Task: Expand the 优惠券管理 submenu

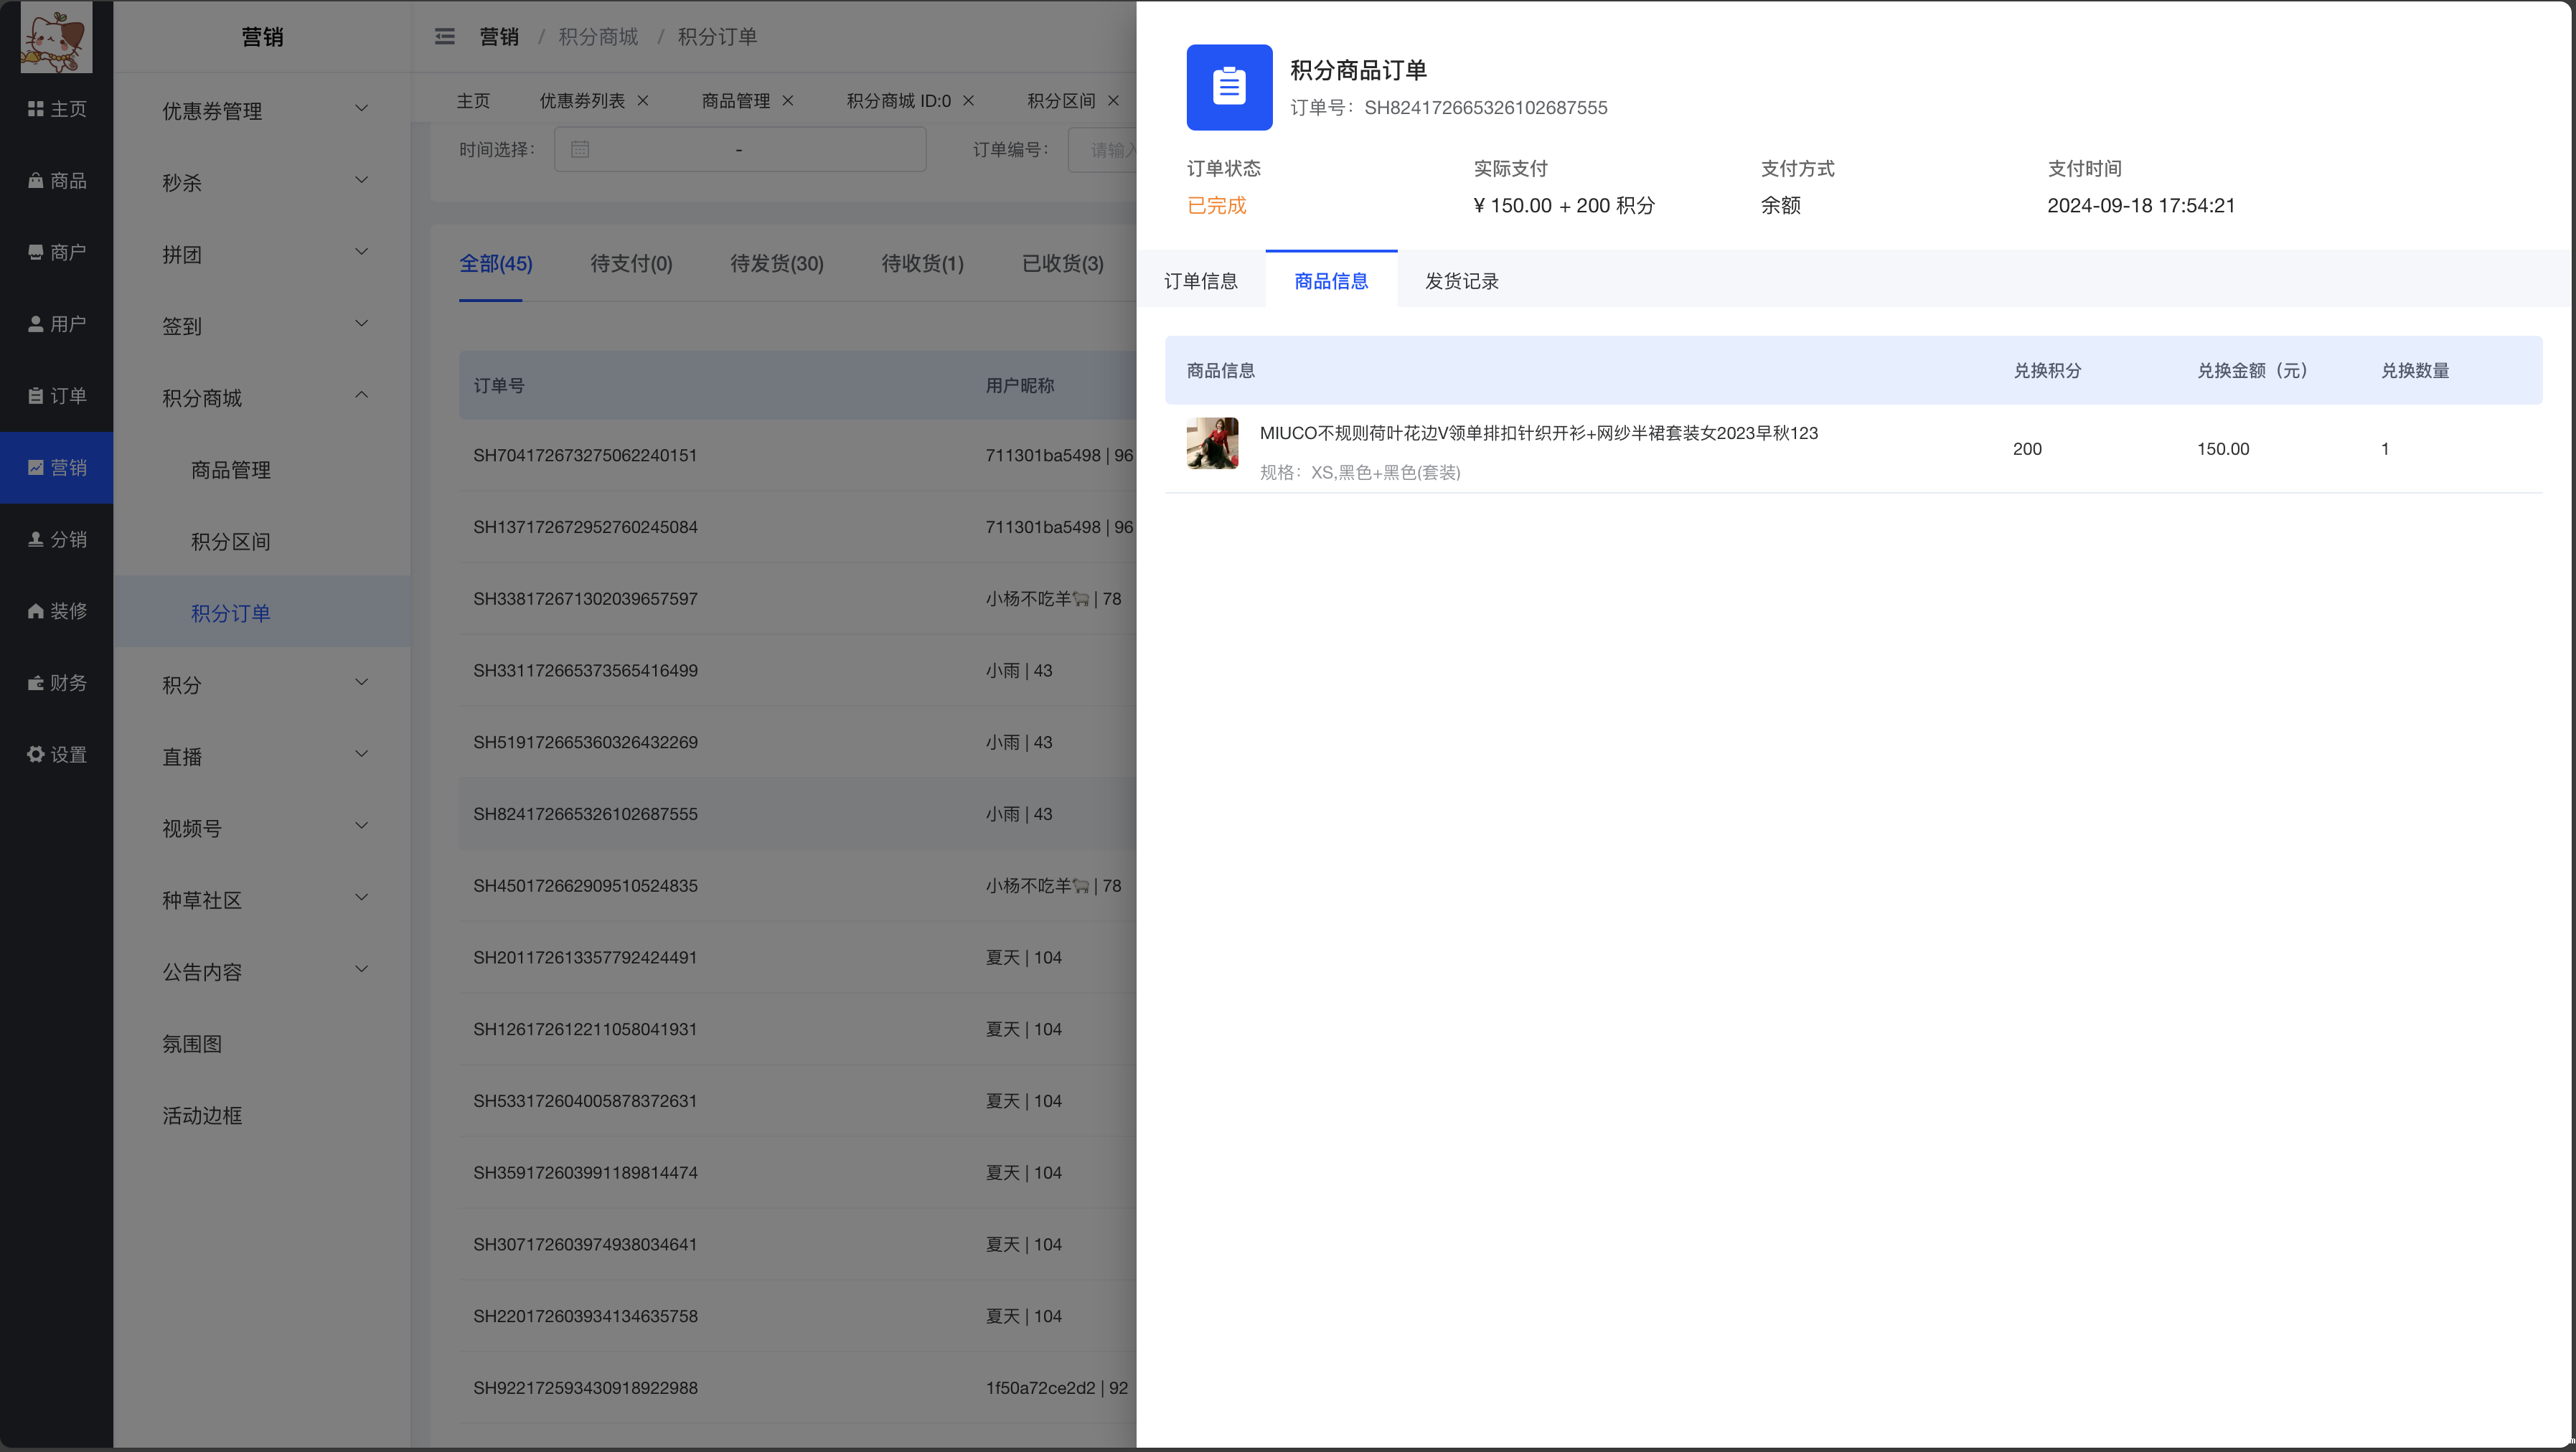Action: pos(264,110)
